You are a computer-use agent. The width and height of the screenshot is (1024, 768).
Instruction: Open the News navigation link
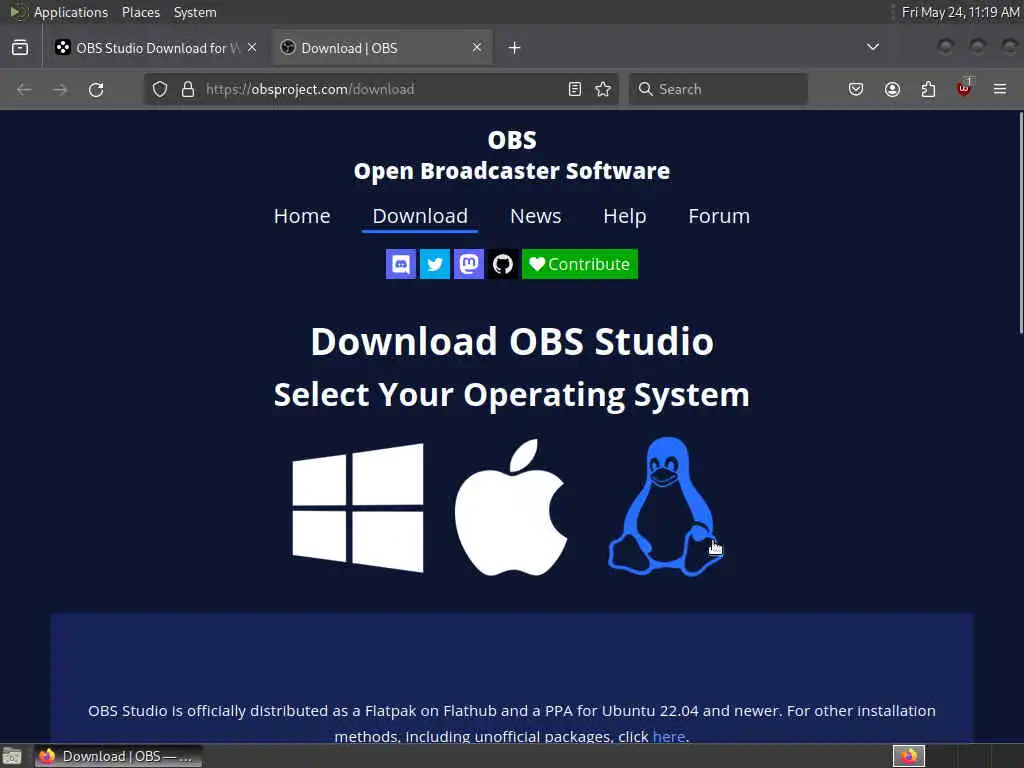(536, 216)
